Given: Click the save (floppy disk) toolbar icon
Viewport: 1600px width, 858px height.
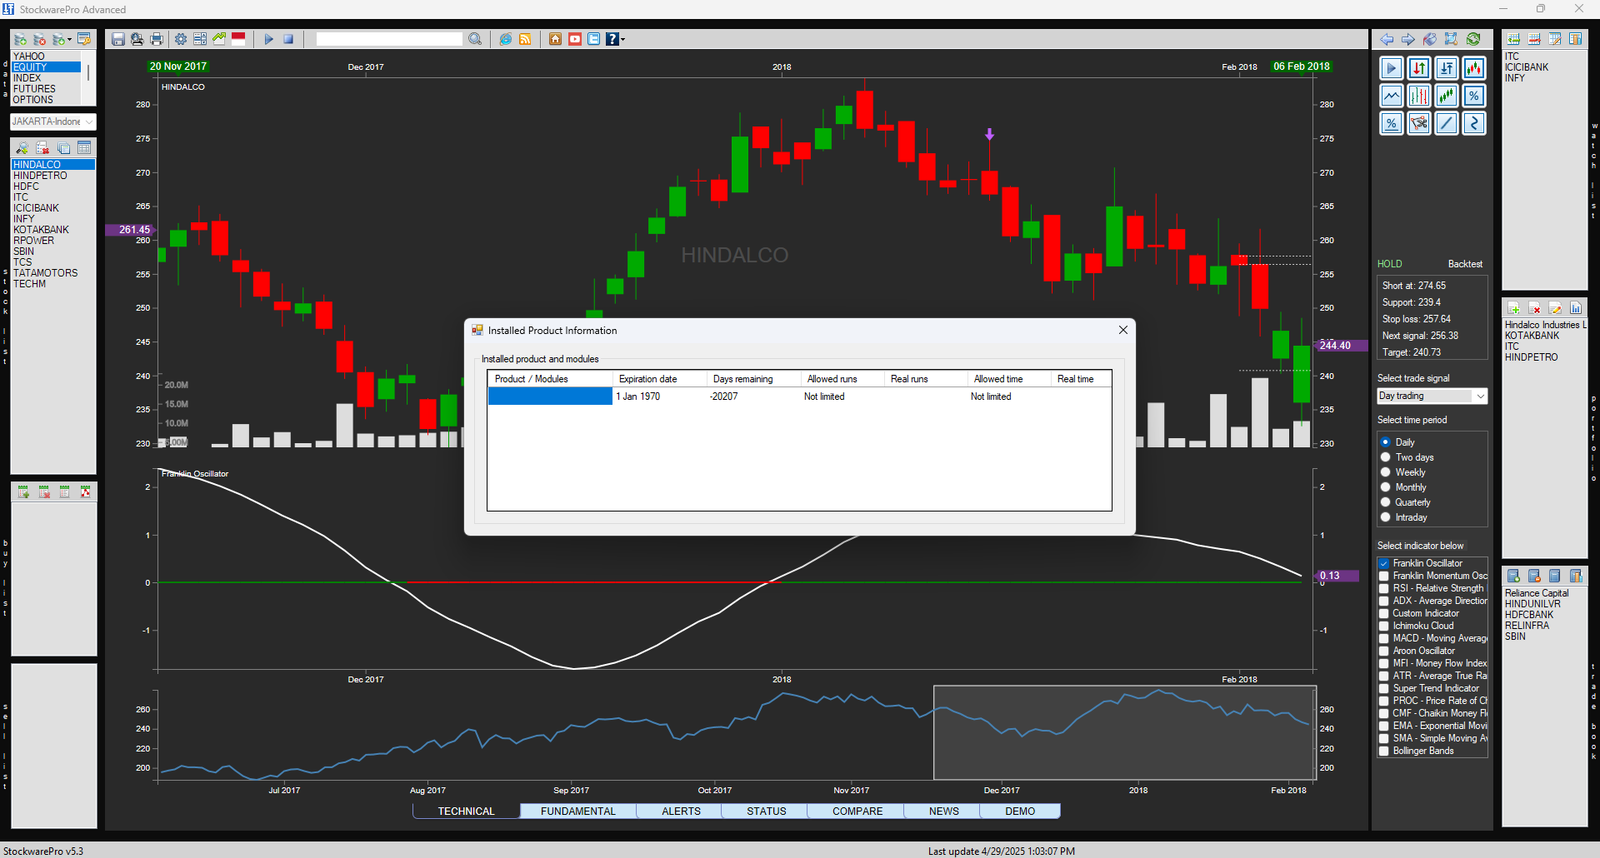Looking at the screenshot, I should click(118, 39).
